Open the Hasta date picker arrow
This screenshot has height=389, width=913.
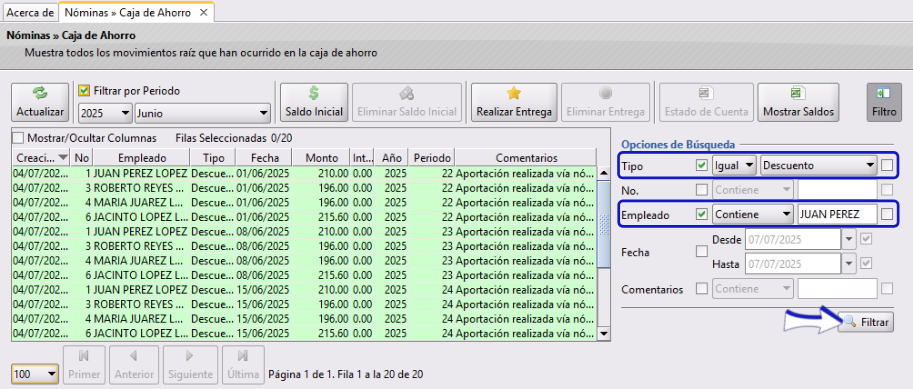[849, 264]
